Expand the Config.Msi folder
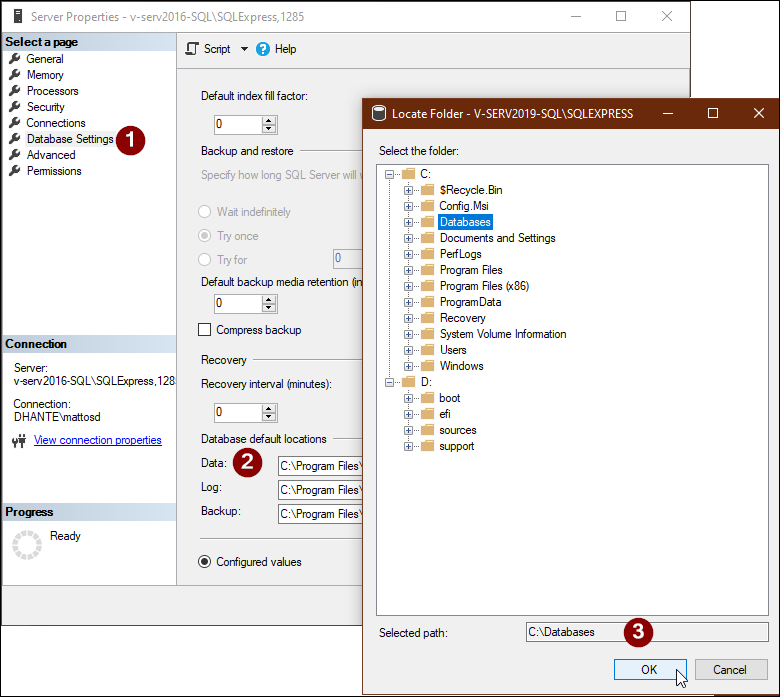780x697 pixels. click(408, 206)
